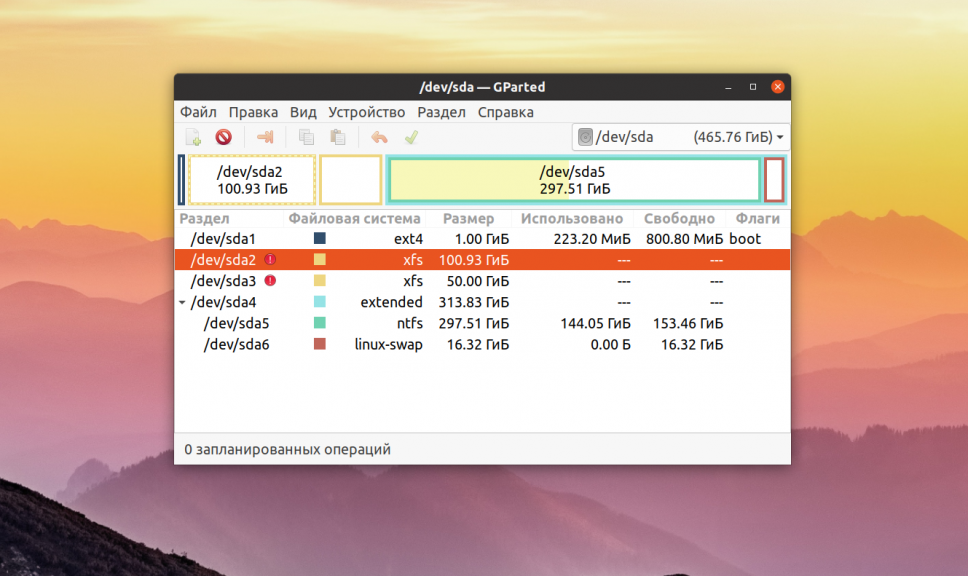Image resolution: width=968 pixels, height=576 pixels.
Task: Open the Устройство menu
Action: 367,112
